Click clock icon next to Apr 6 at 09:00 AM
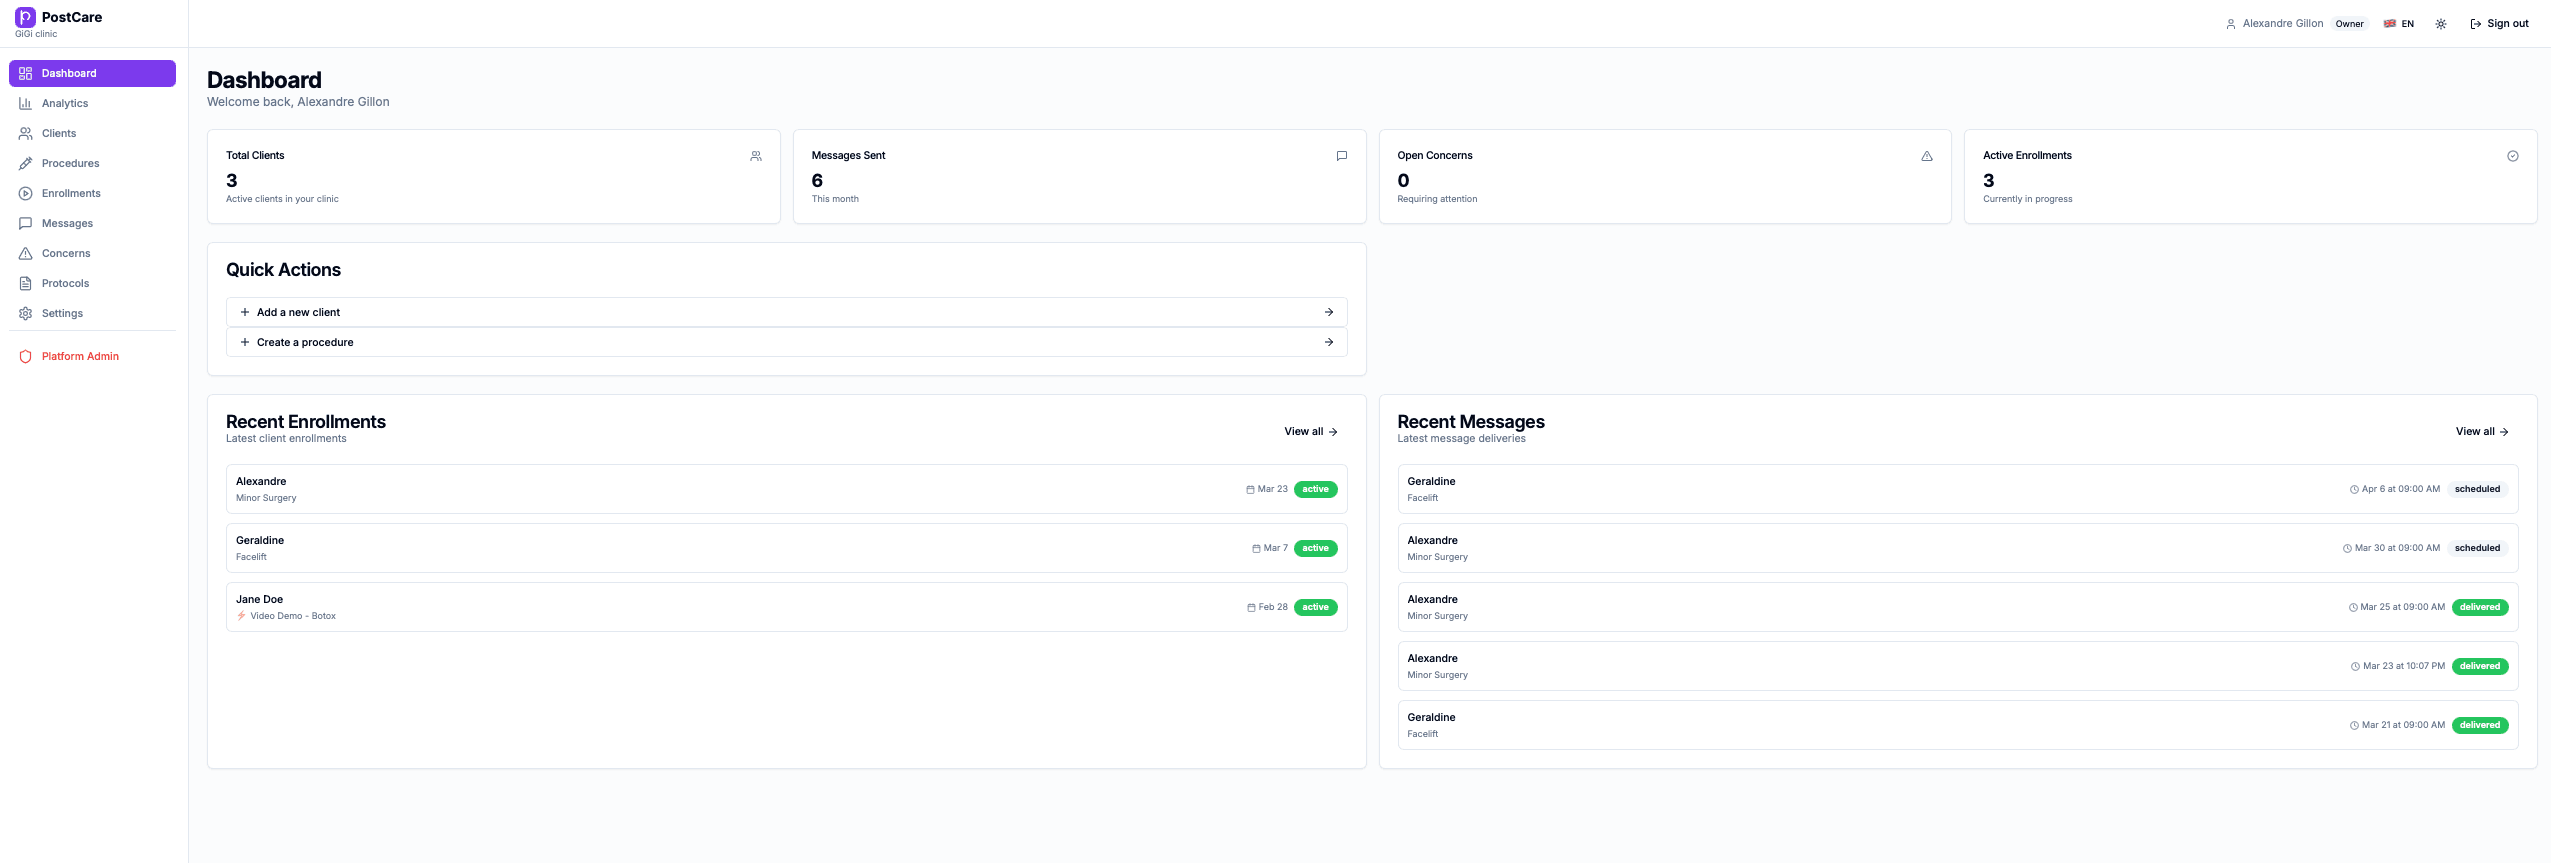Viewport: 2551px width, 863px height. click(x=2354, y=490)
